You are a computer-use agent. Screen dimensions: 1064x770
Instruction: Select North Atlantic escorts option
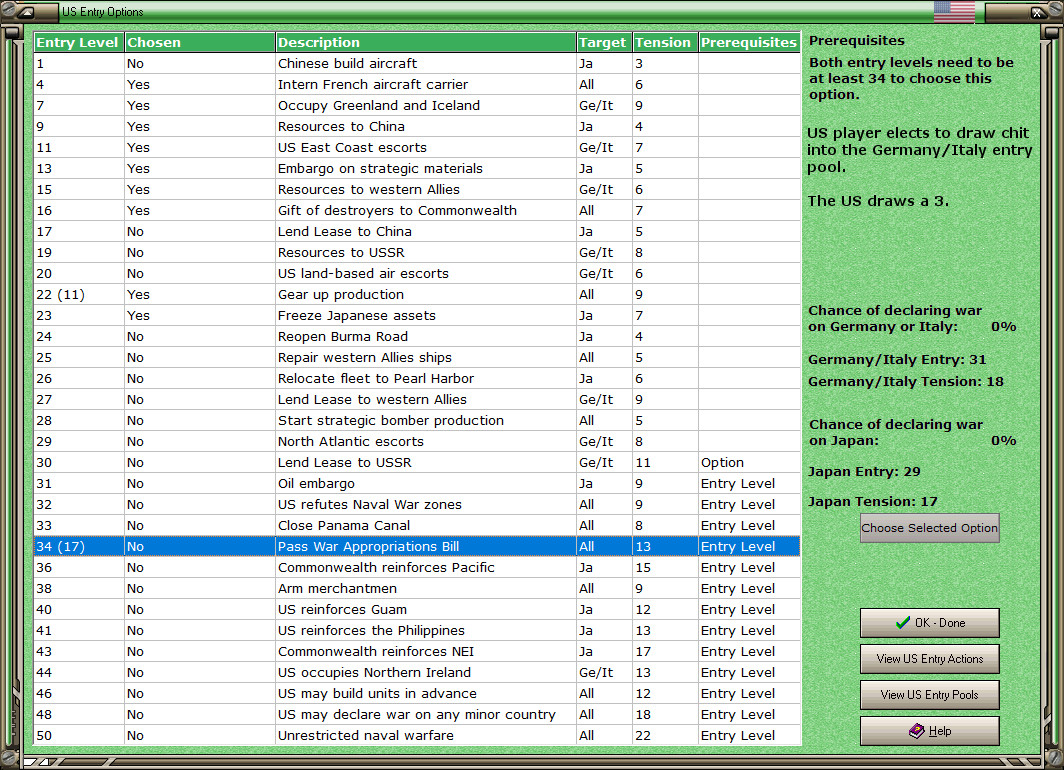pyautogui.click(x=417, y=442)
